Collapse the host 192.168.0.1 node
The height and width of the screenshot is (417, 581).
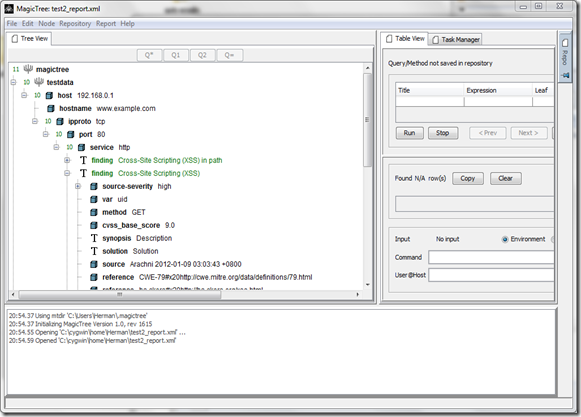[x=24, y=95]
